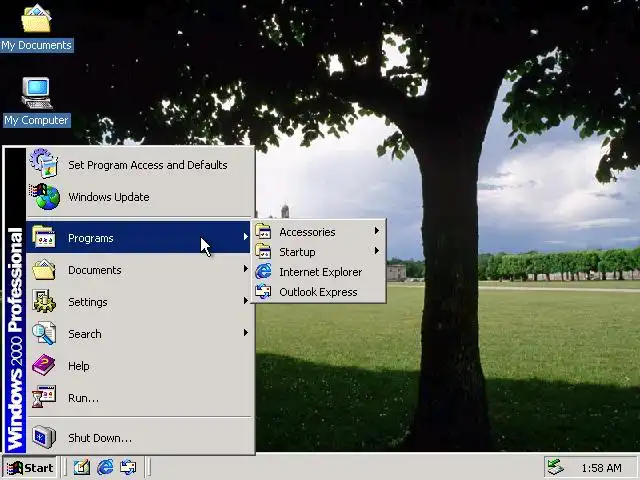Expand the Search submenu arrow
640x480 pixels.
click(x=245, y=333)
